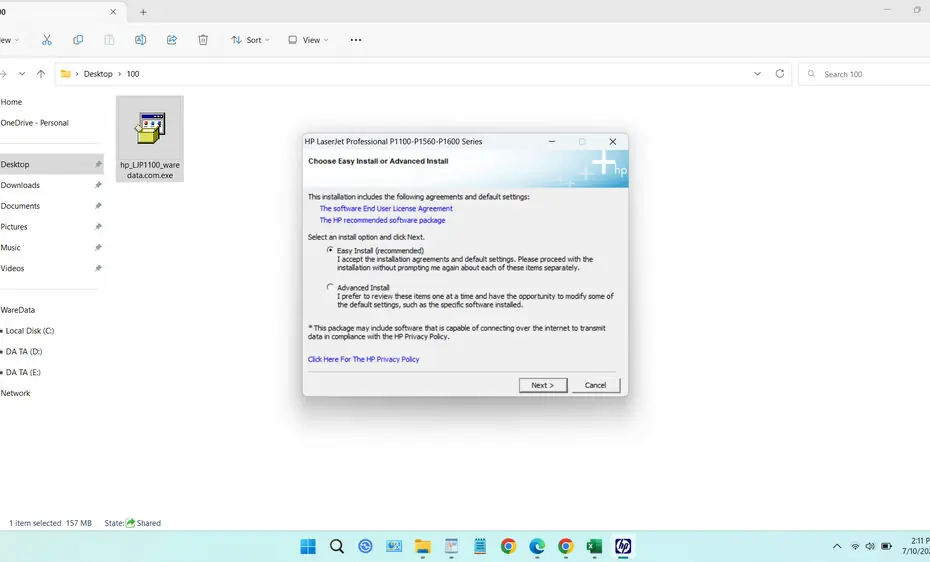930x562 pixels.
Task: Open the HP recommended software package link
Action: [x=382, y=220]
